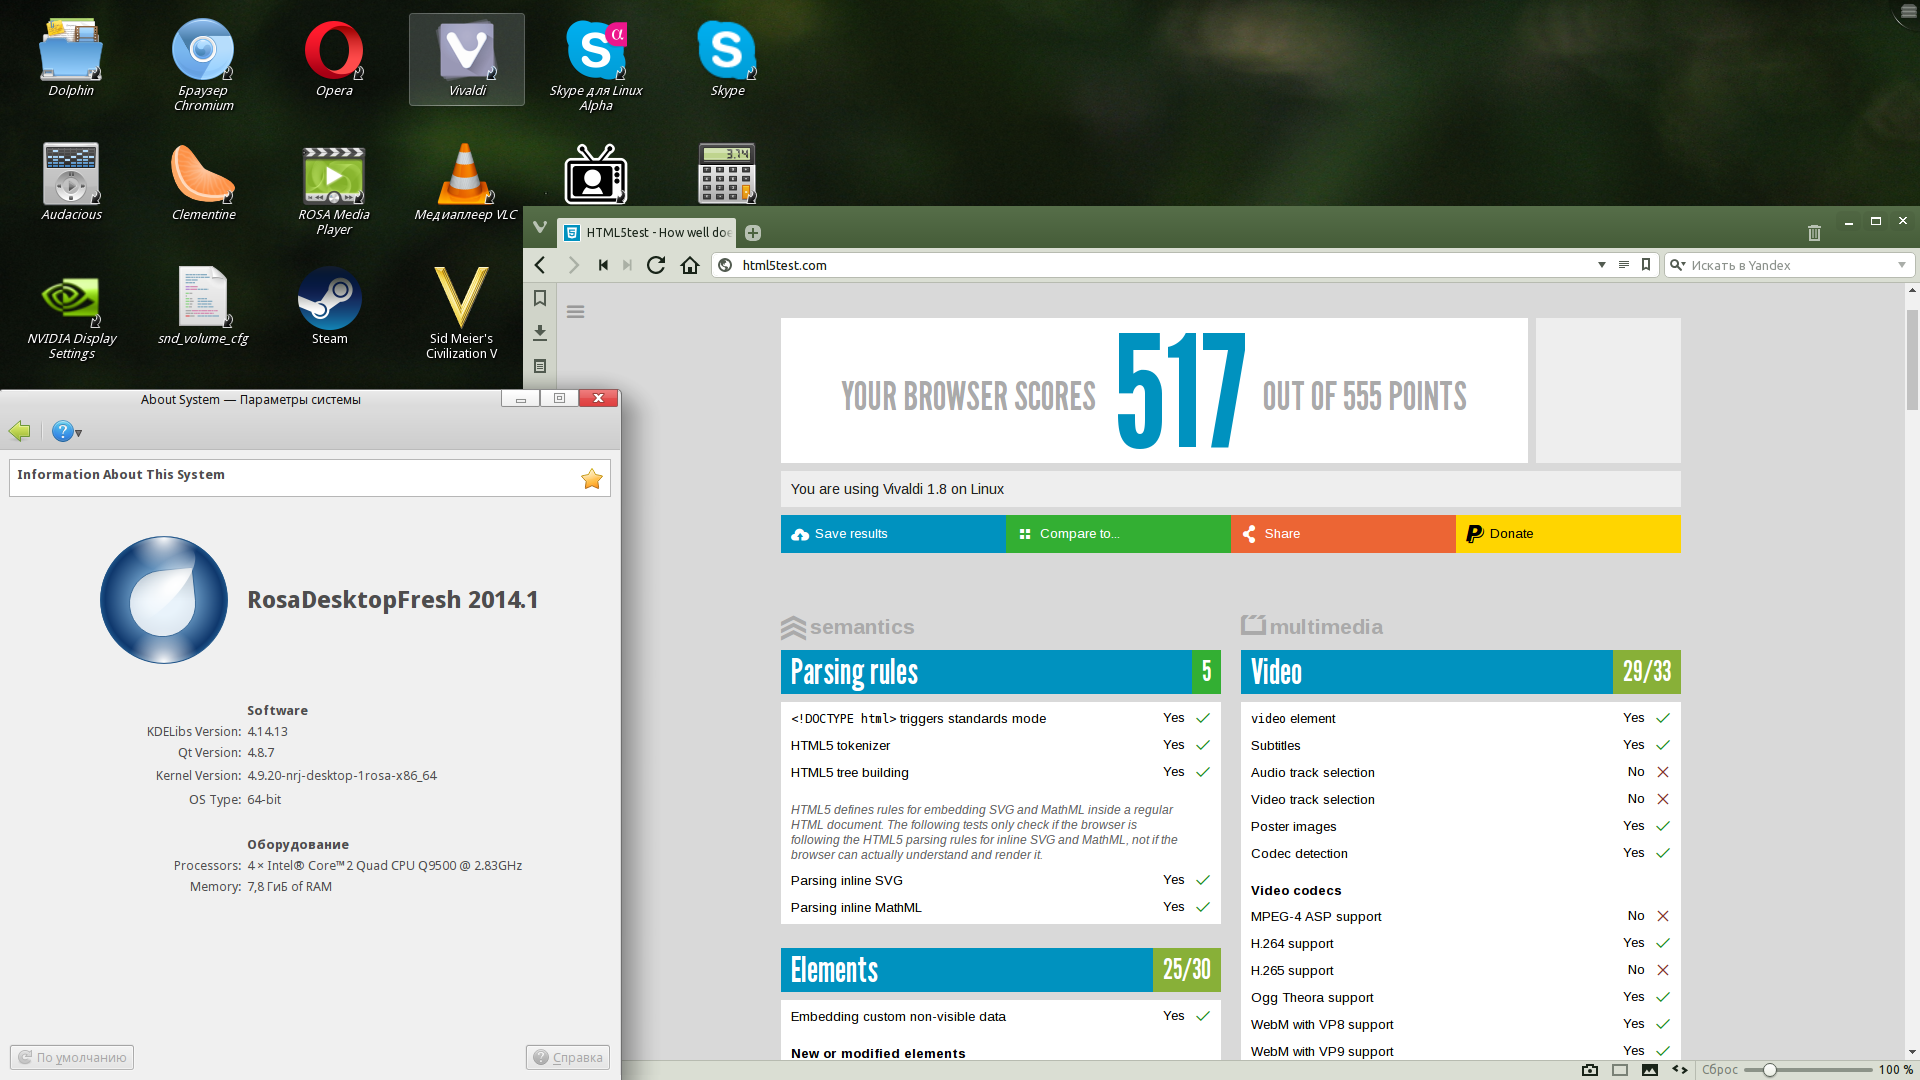Toggle page actions code icon
The width and height of the screenshot is (1920, 1080).
click(1680, 1070)
